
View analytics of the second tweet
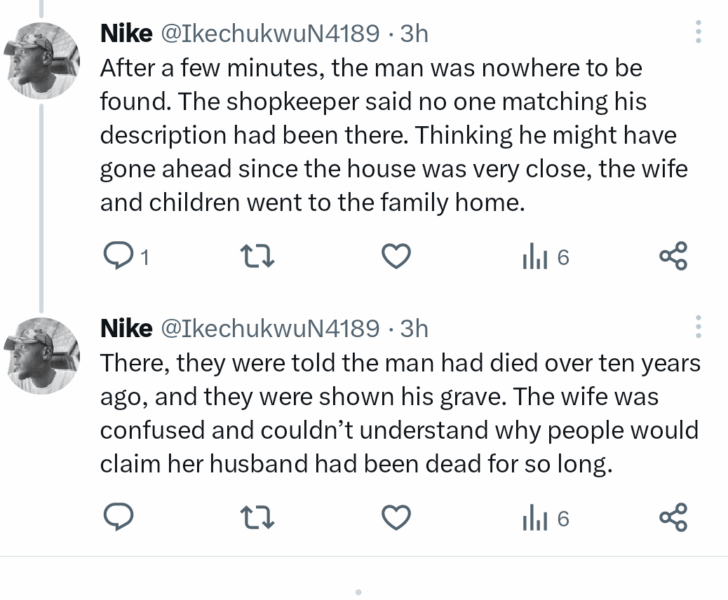(x=544, y=517)
